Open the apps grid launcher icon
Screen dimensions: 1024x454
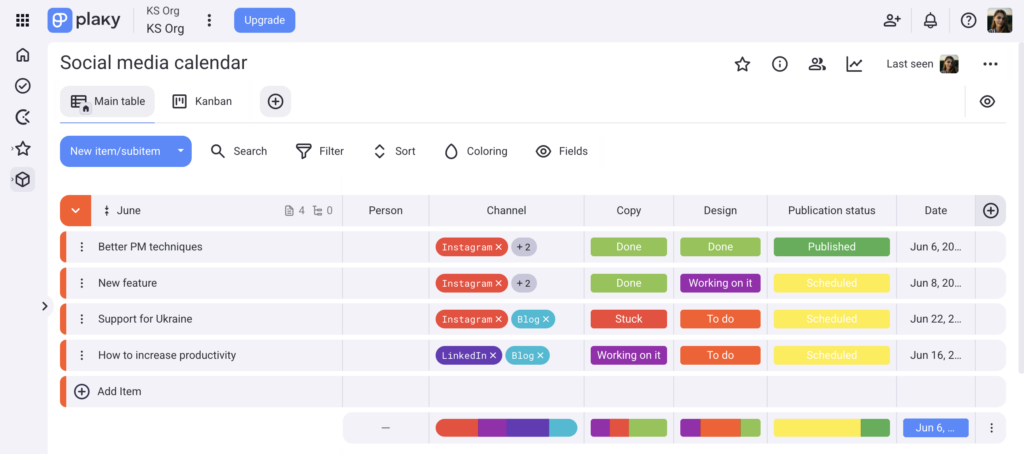point(22,20)
